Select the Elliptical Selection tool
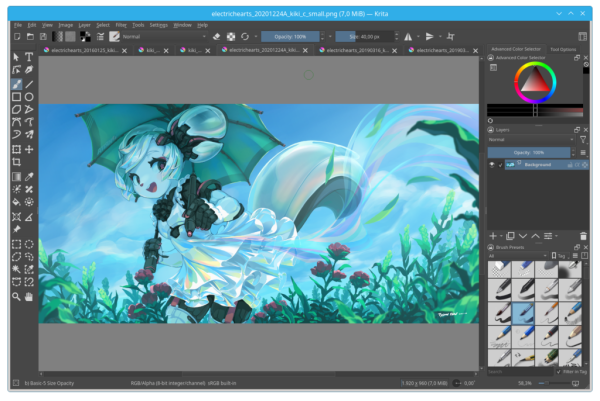600x401 pixels. click(29, 244)
